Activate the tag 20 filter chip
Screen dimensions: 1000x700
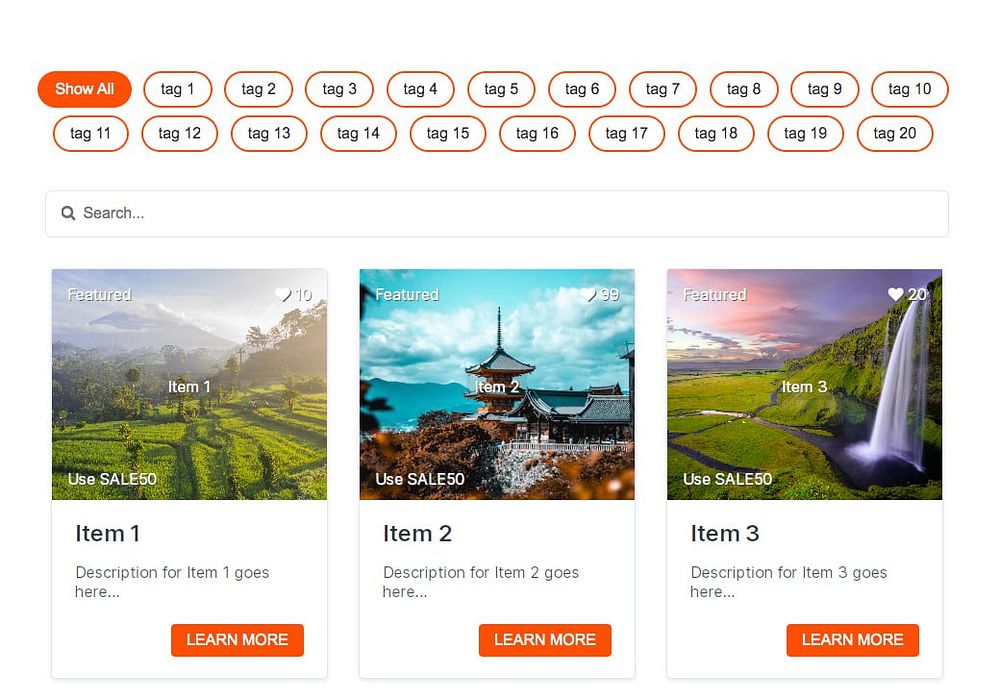pyautogui.click(x=895, y=134)
